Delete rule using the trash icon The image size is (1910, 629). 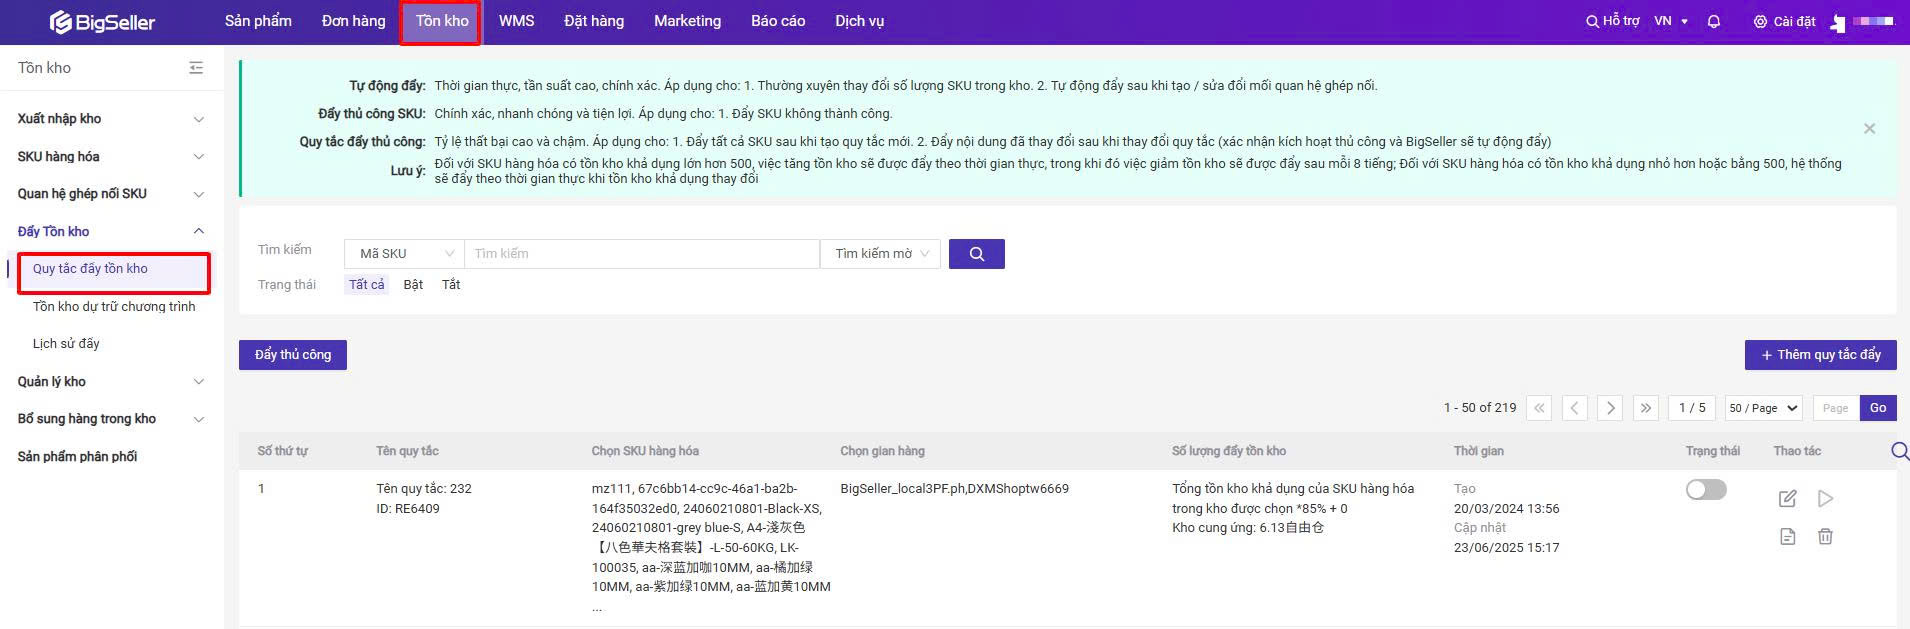(x=1825, y=537)
